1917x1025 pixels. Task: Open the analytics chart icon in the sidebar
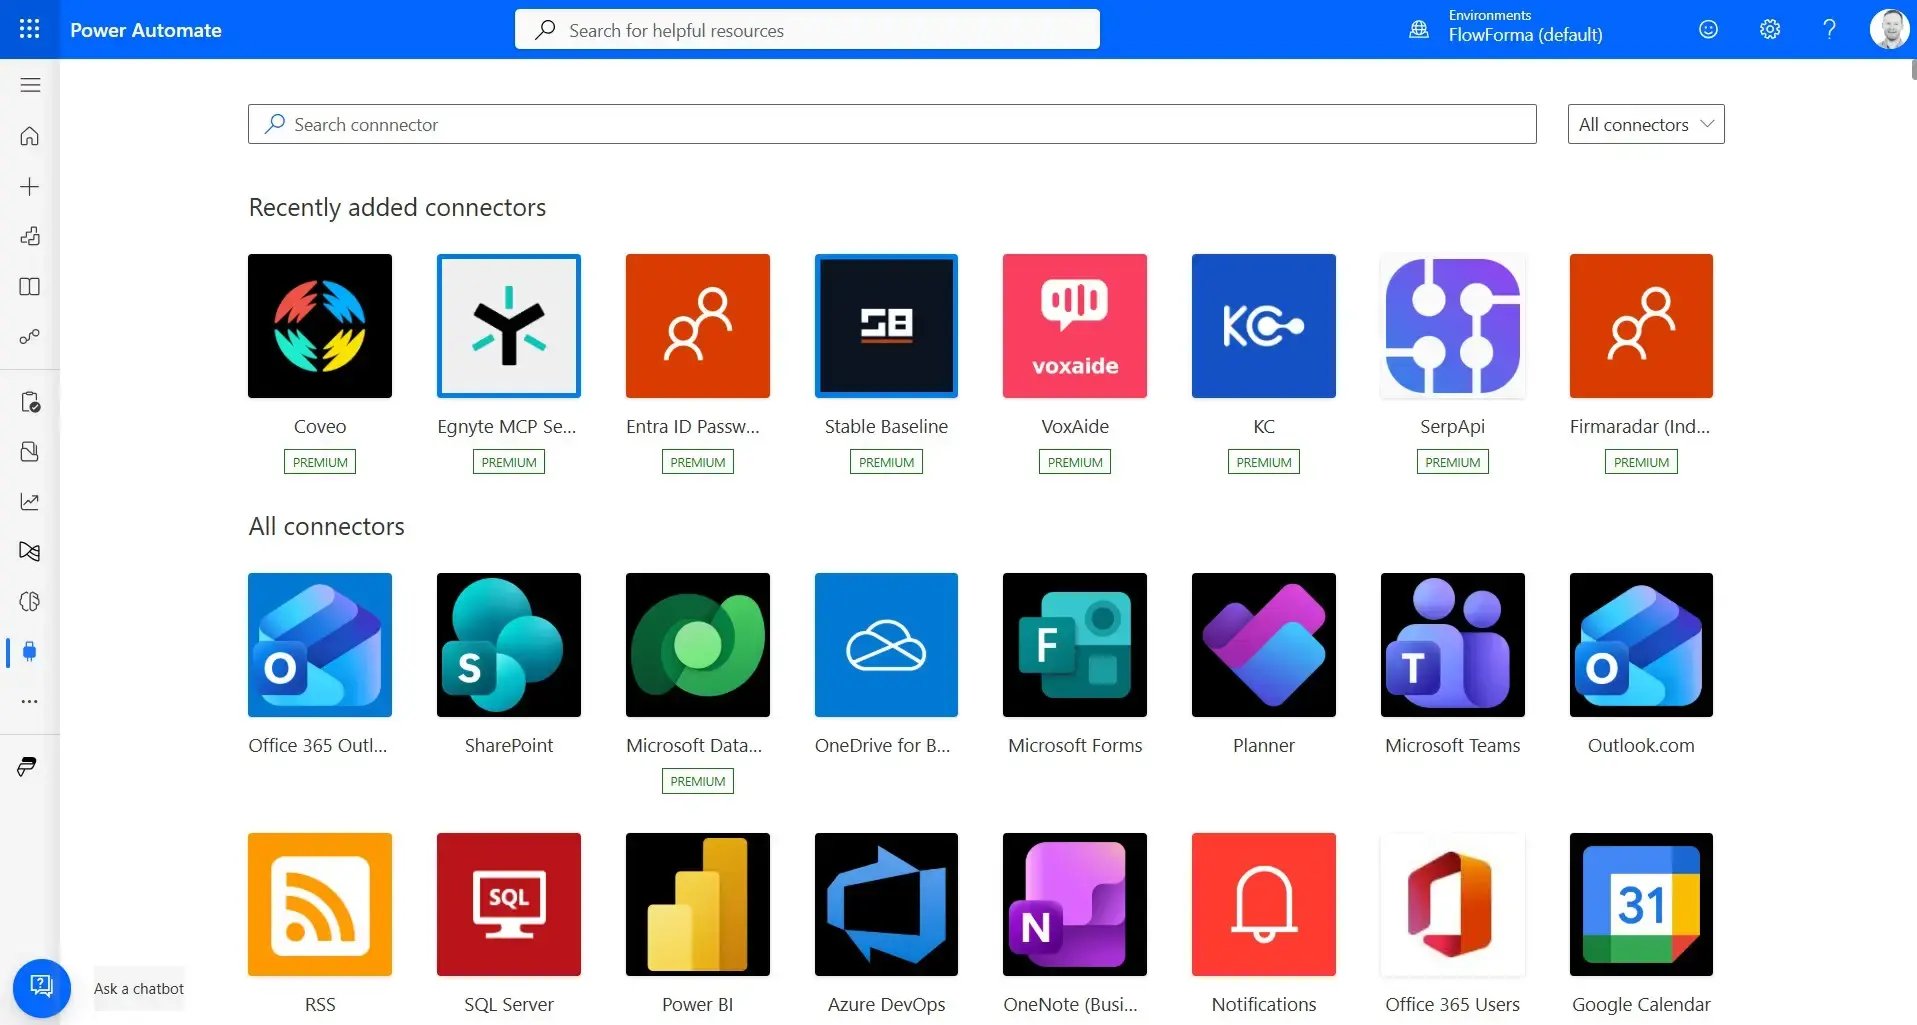30,502
